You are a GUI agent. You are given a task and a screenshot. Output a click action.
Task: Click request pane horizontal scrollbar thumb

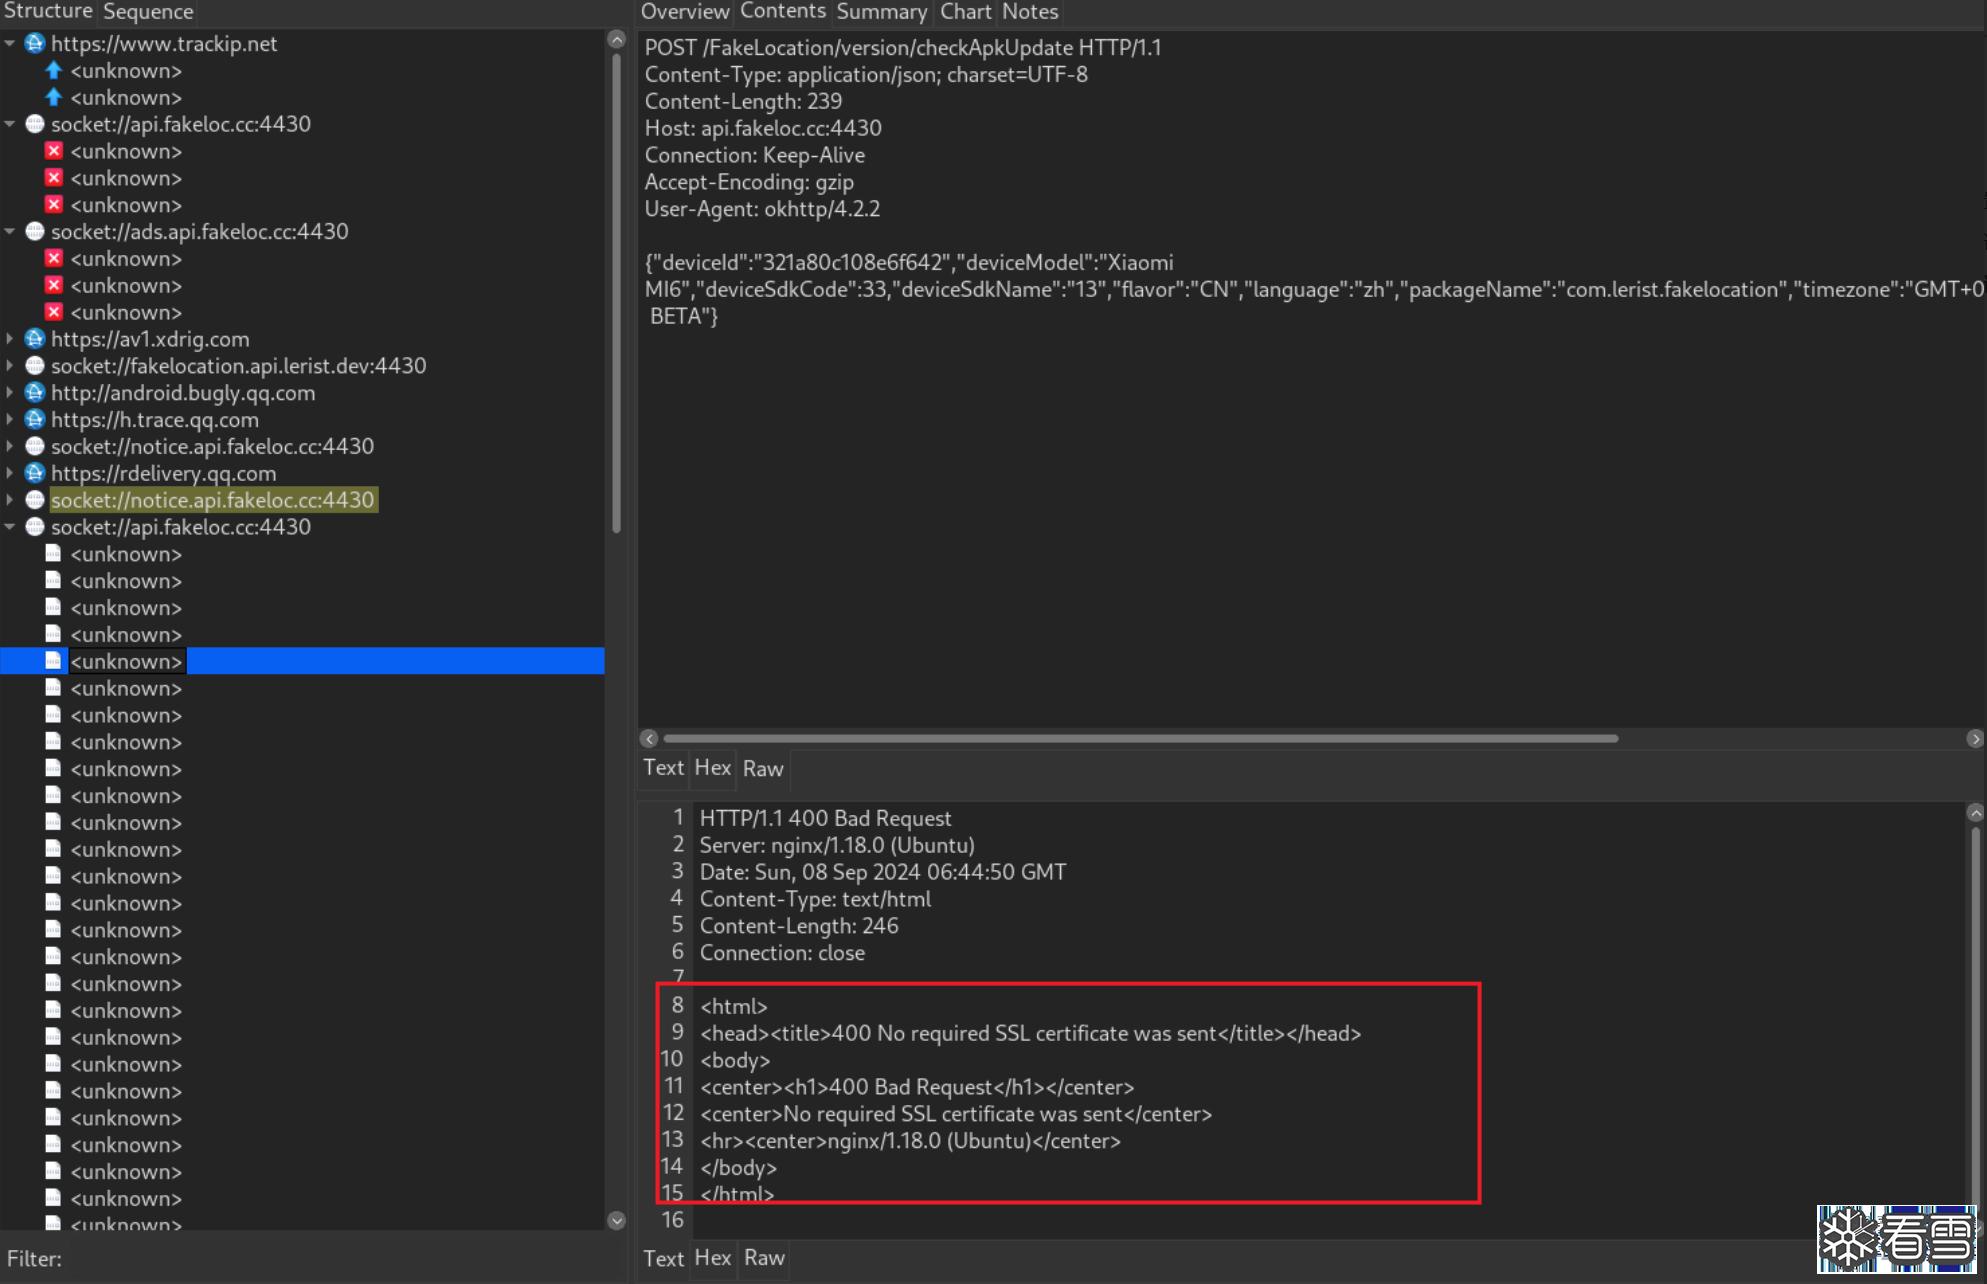(1140, 739)
